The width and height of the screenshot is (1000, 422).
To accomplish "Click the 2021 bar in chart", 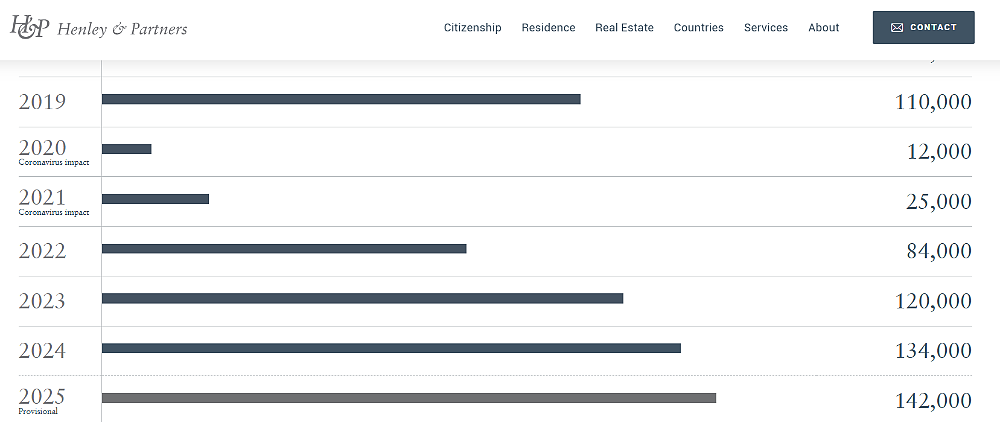I will coord(155,199).
